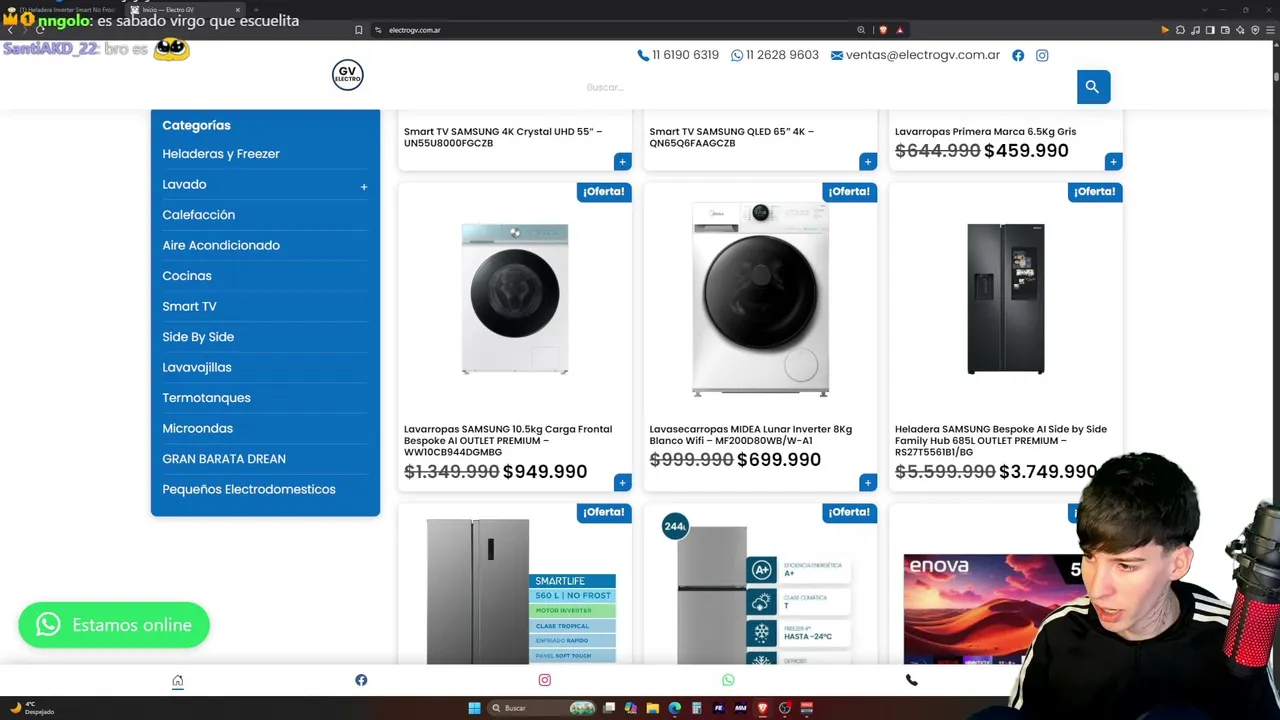Add the Samsung 55" Crystal UHD TV with plus button
Screen dimensions: 1280x720
coord(622,162)
